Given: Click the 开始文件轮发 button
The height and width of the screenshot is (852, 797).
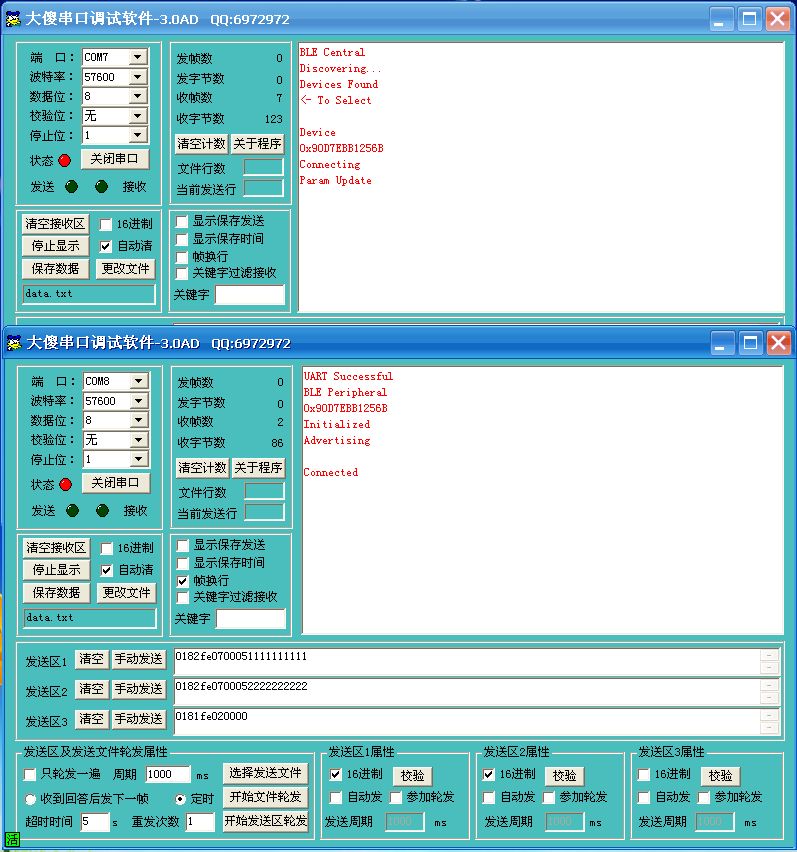Looking at the screenshot, I should (265, 797).
